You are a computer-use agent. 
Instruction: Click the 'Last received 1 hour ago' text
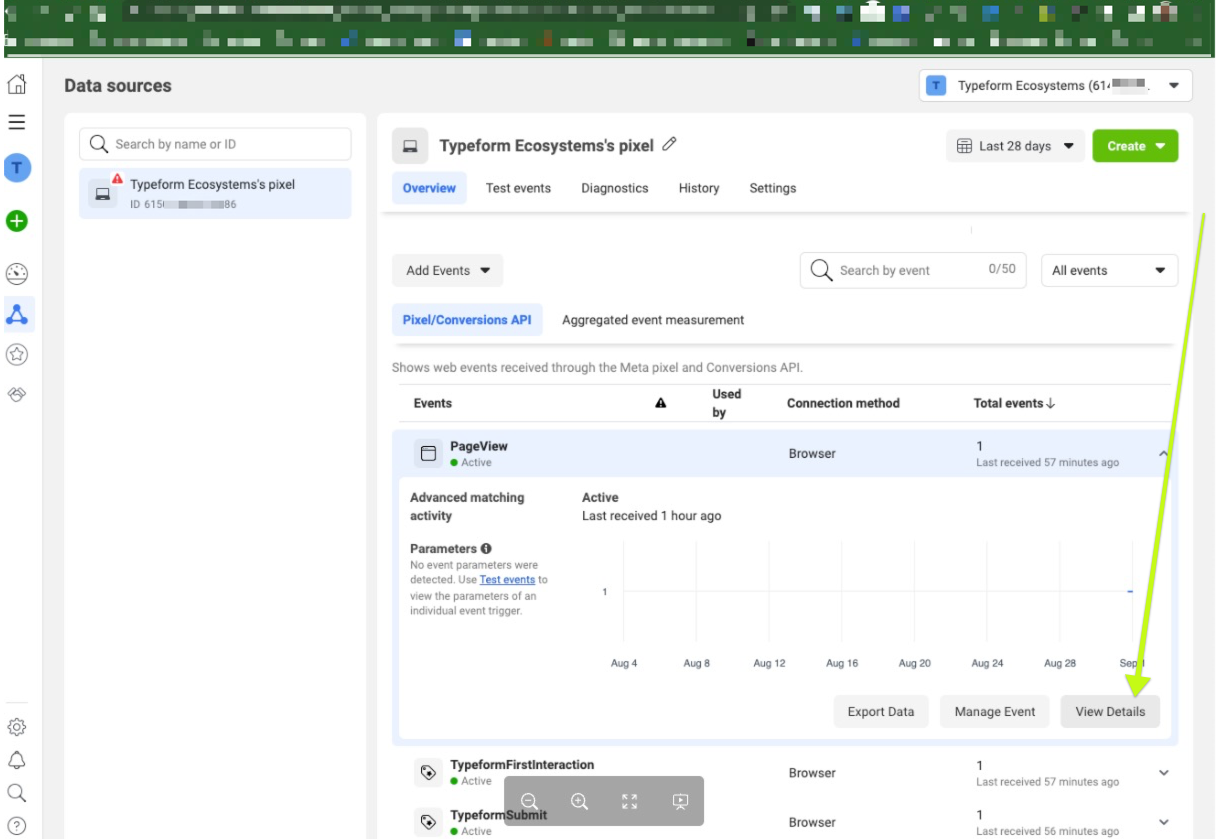pyautogui.click(x=651, y=516)
